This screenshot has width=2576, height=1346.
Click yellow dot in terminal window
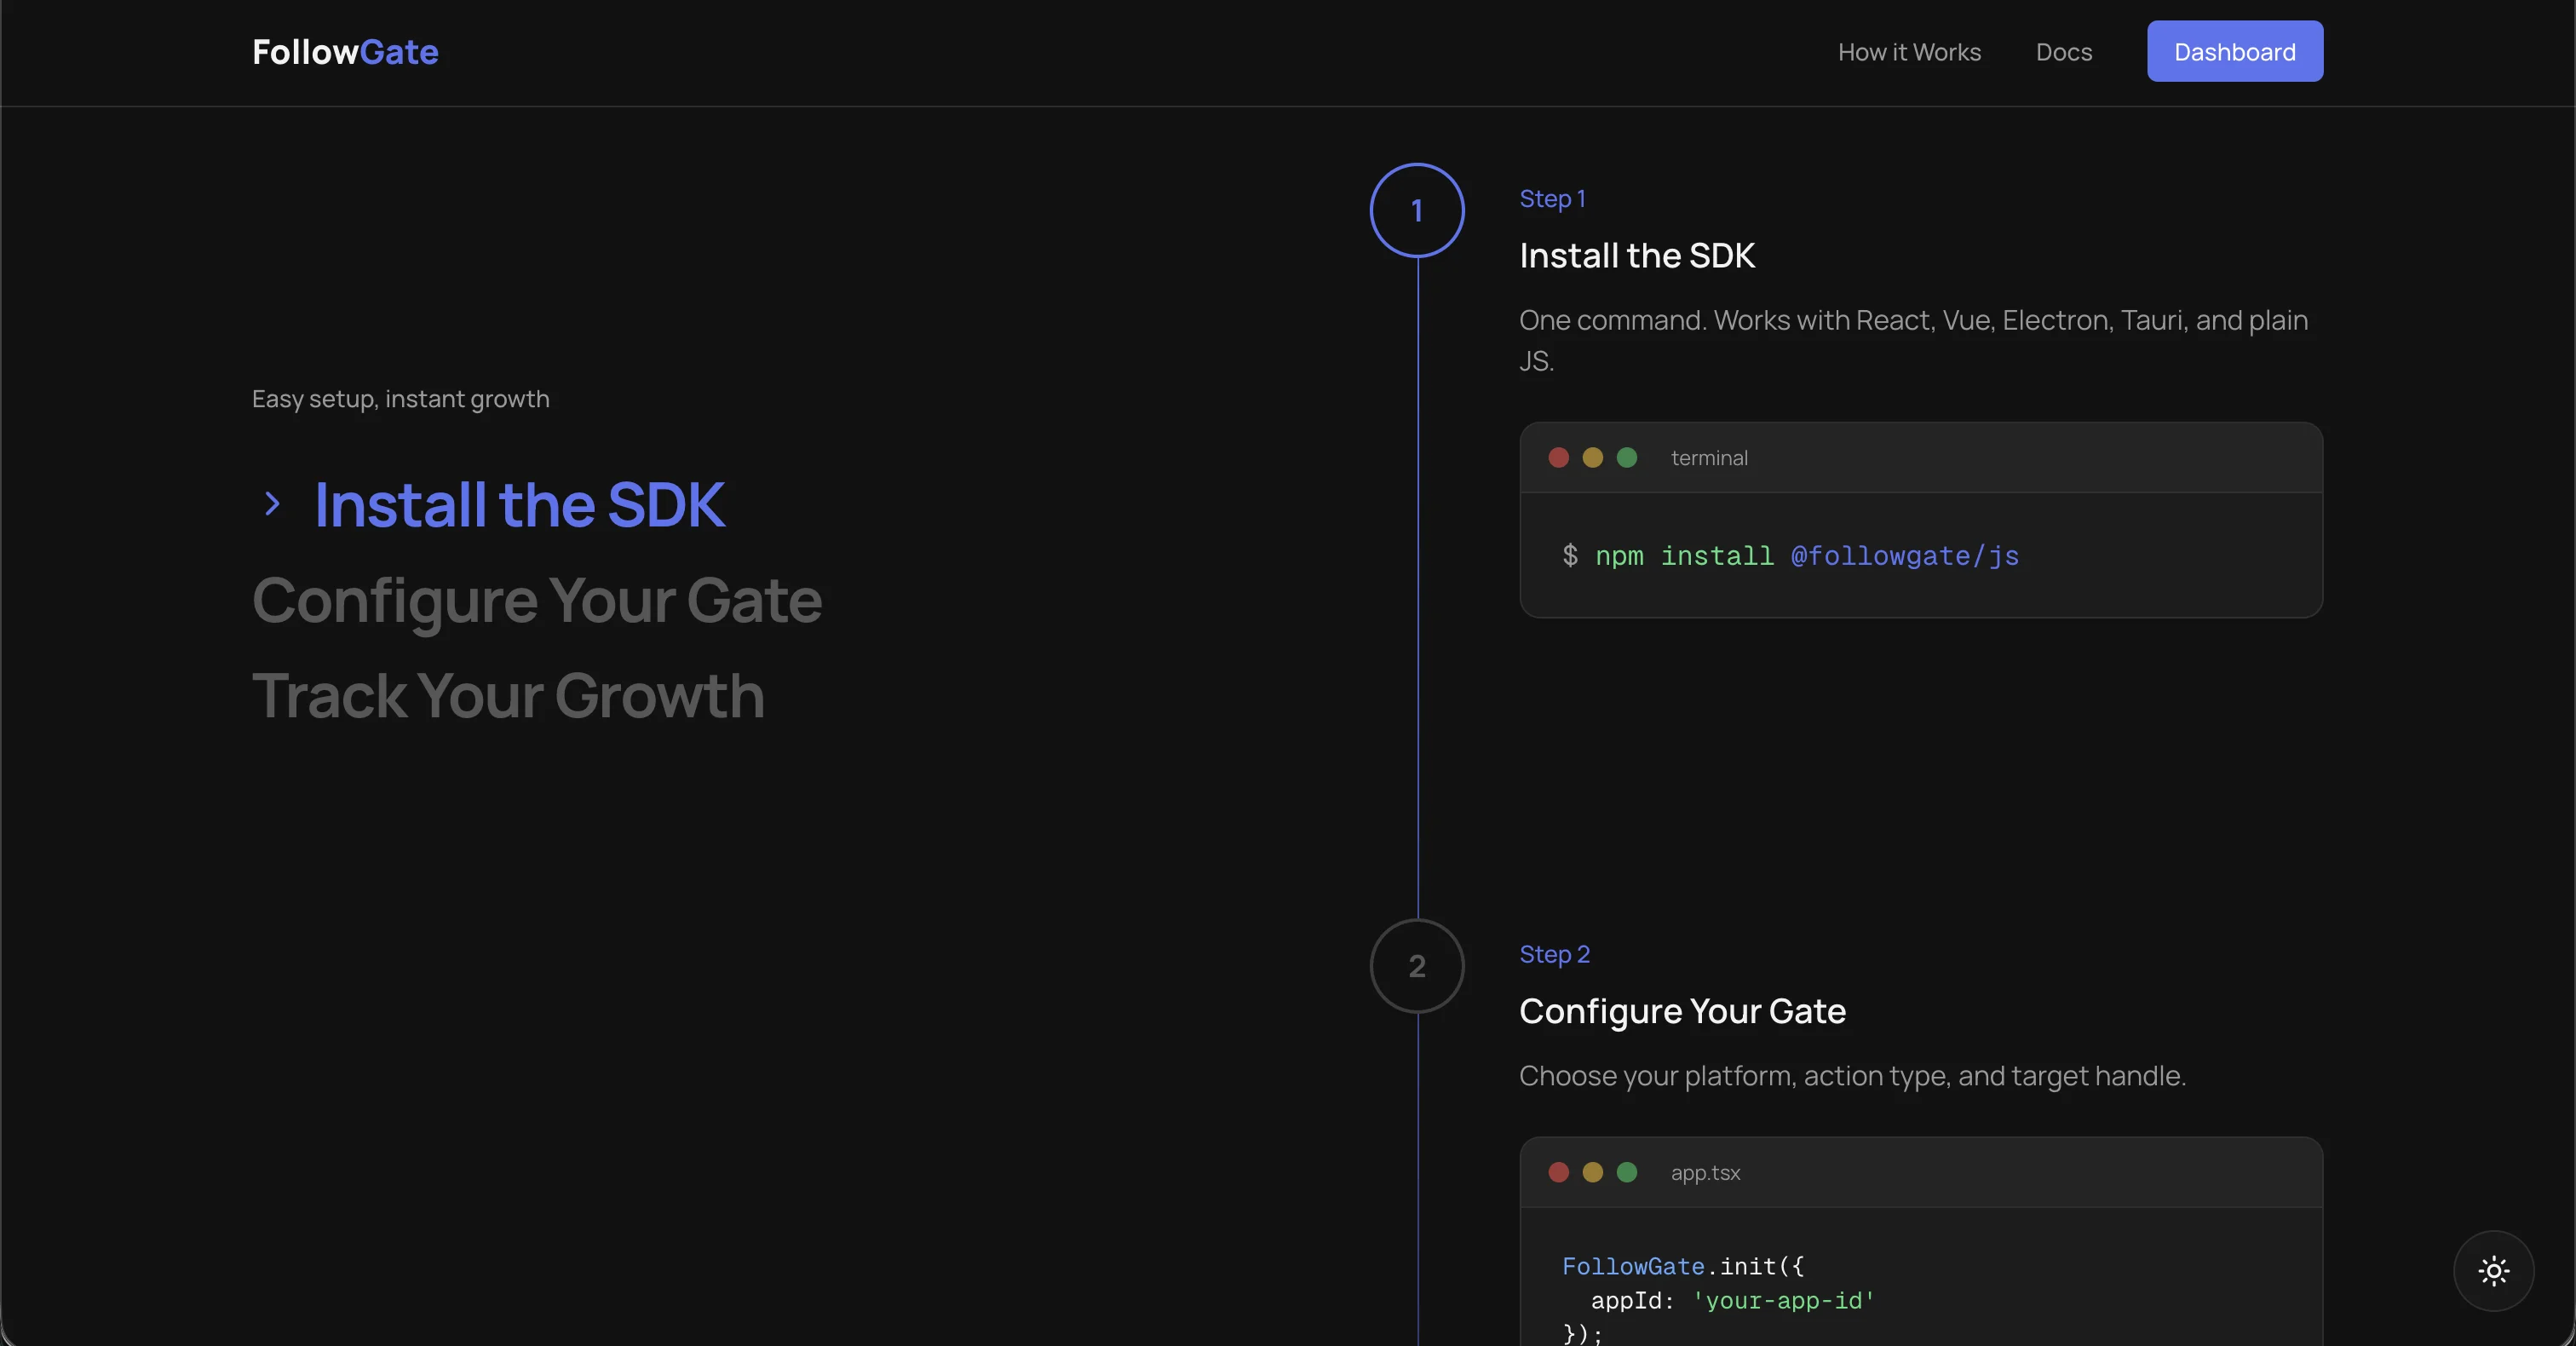click(1592, 458)
